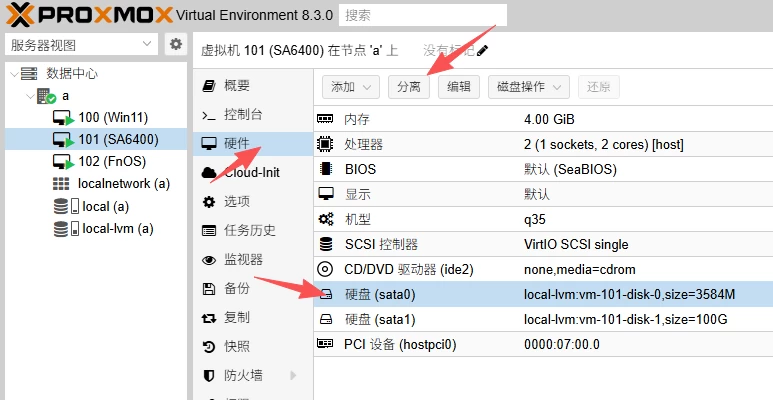773x400 pixels.
Task: Click the CD/DVD drive (ide2) disc icon
Action: click(x=325, y=269)
